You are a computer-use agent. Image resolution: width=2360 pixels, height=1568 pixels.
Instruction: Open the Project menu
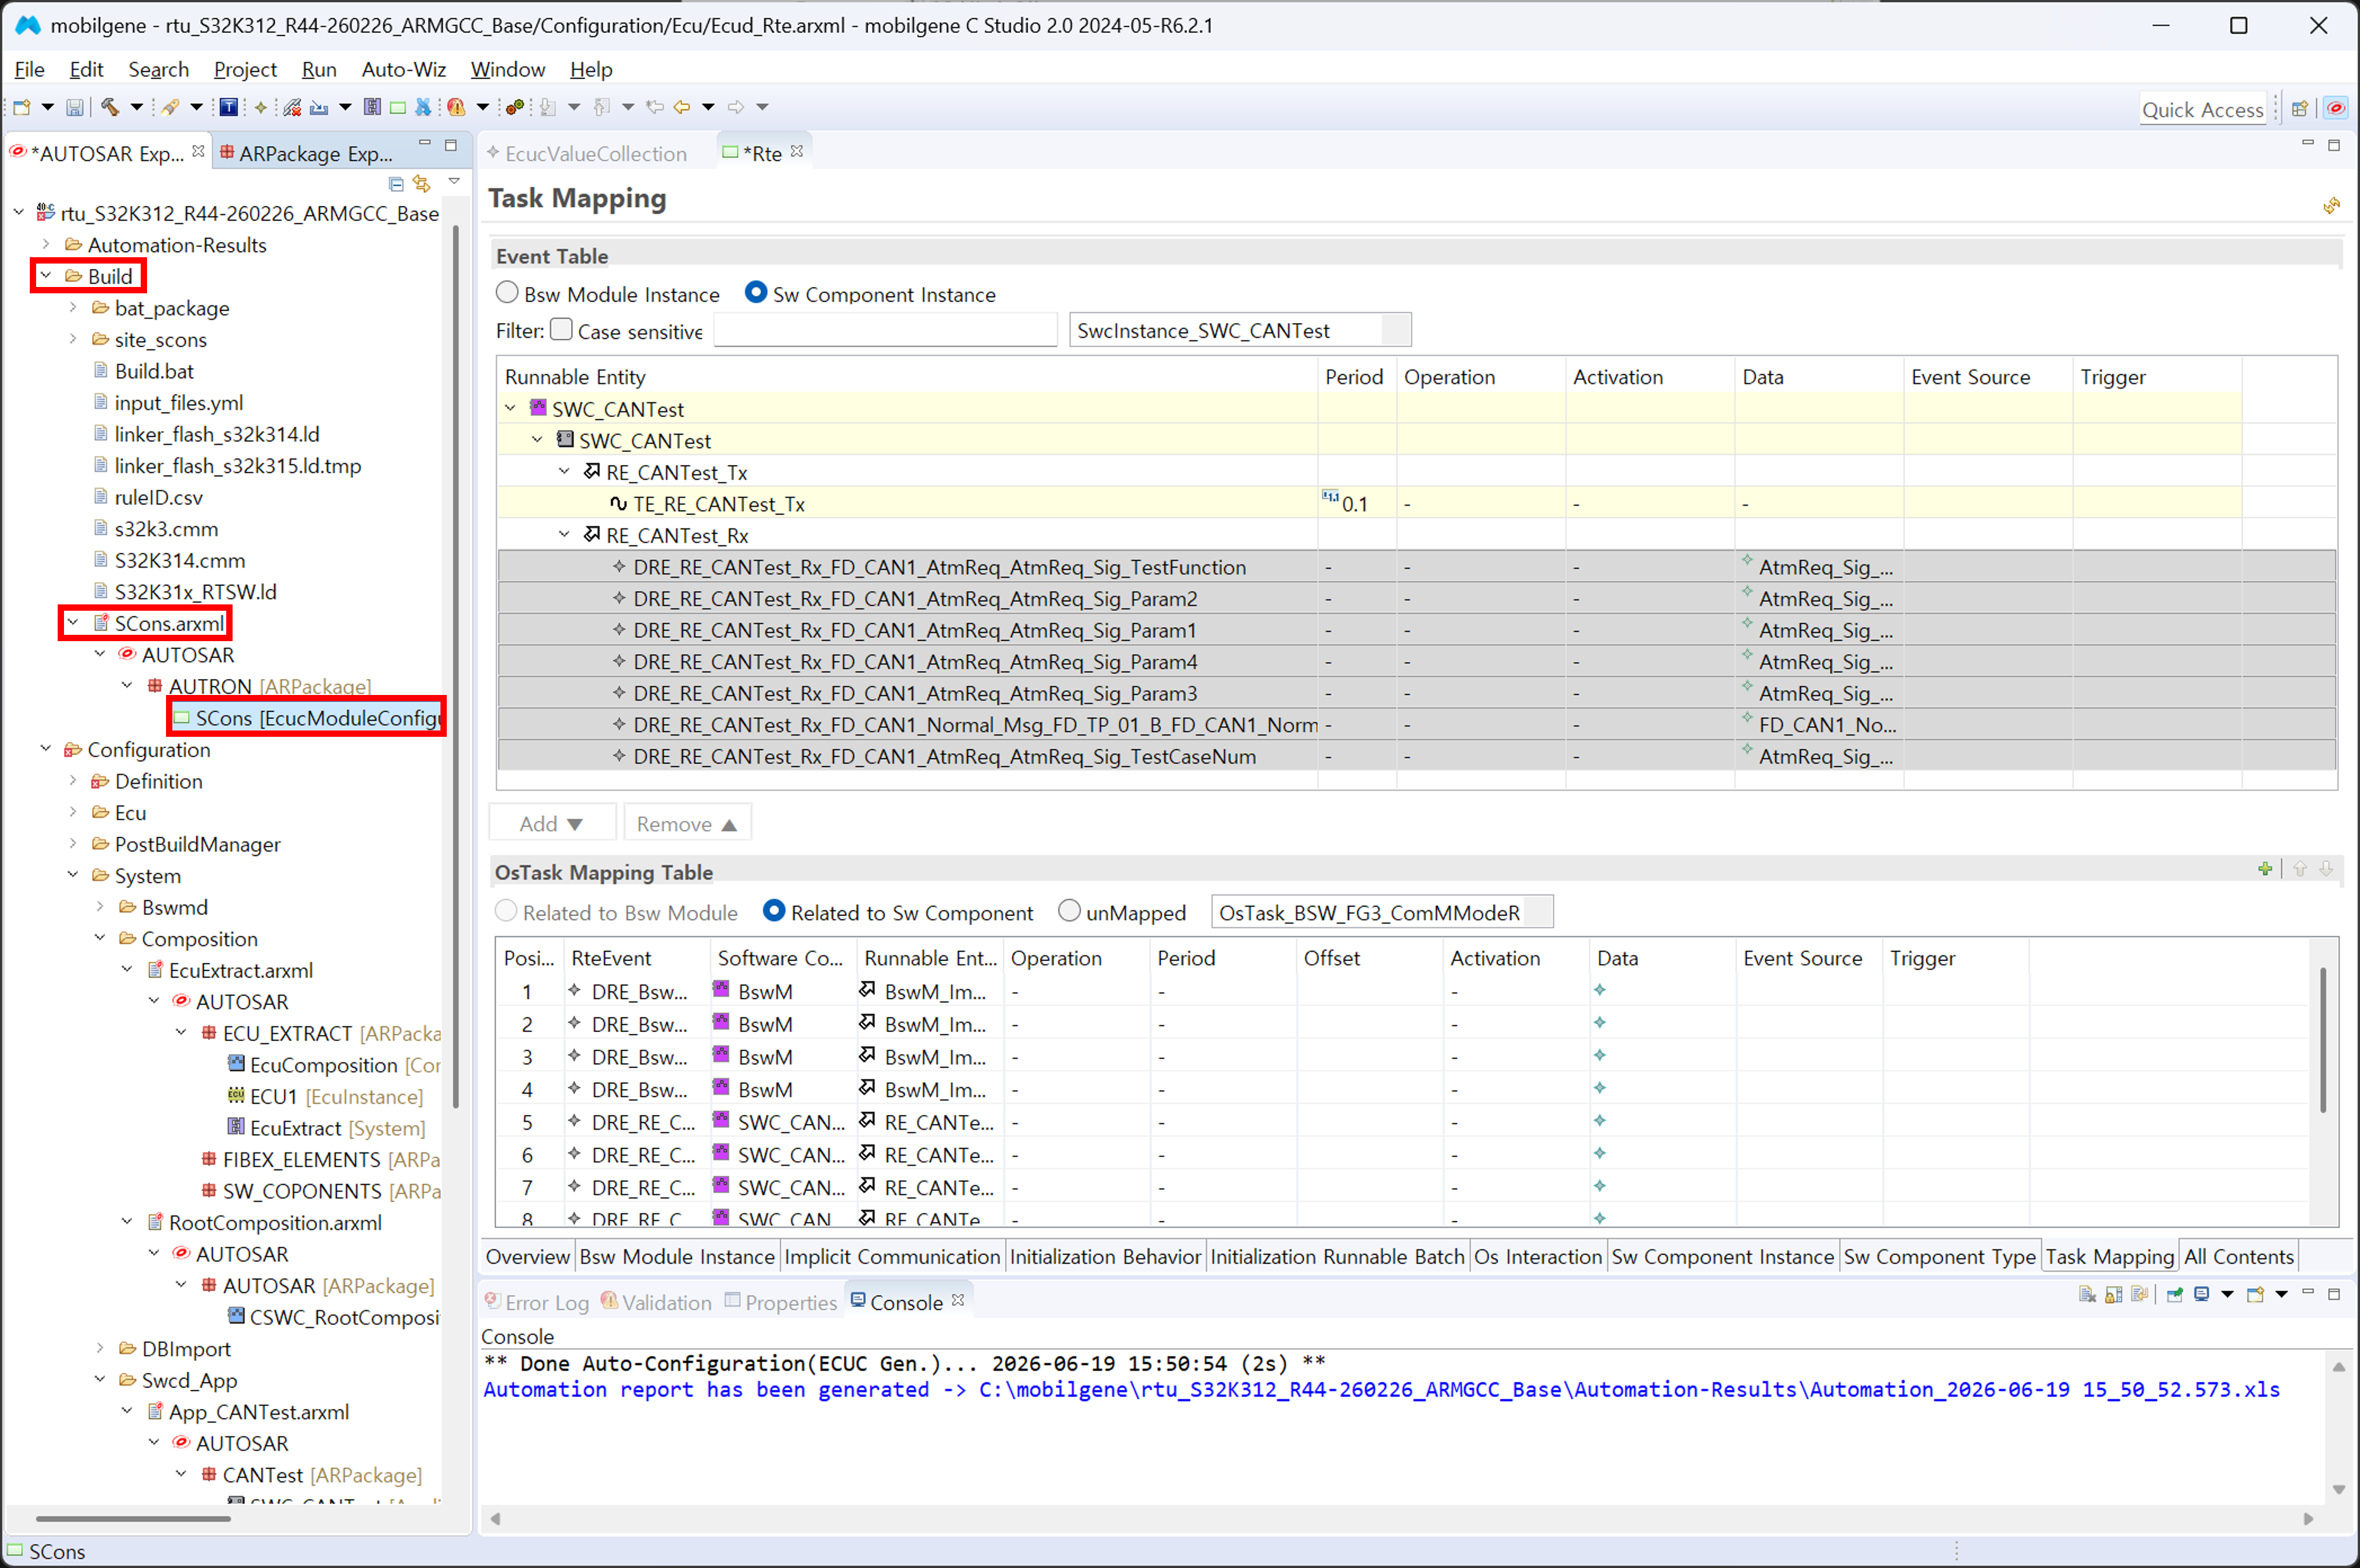point(245,70)
